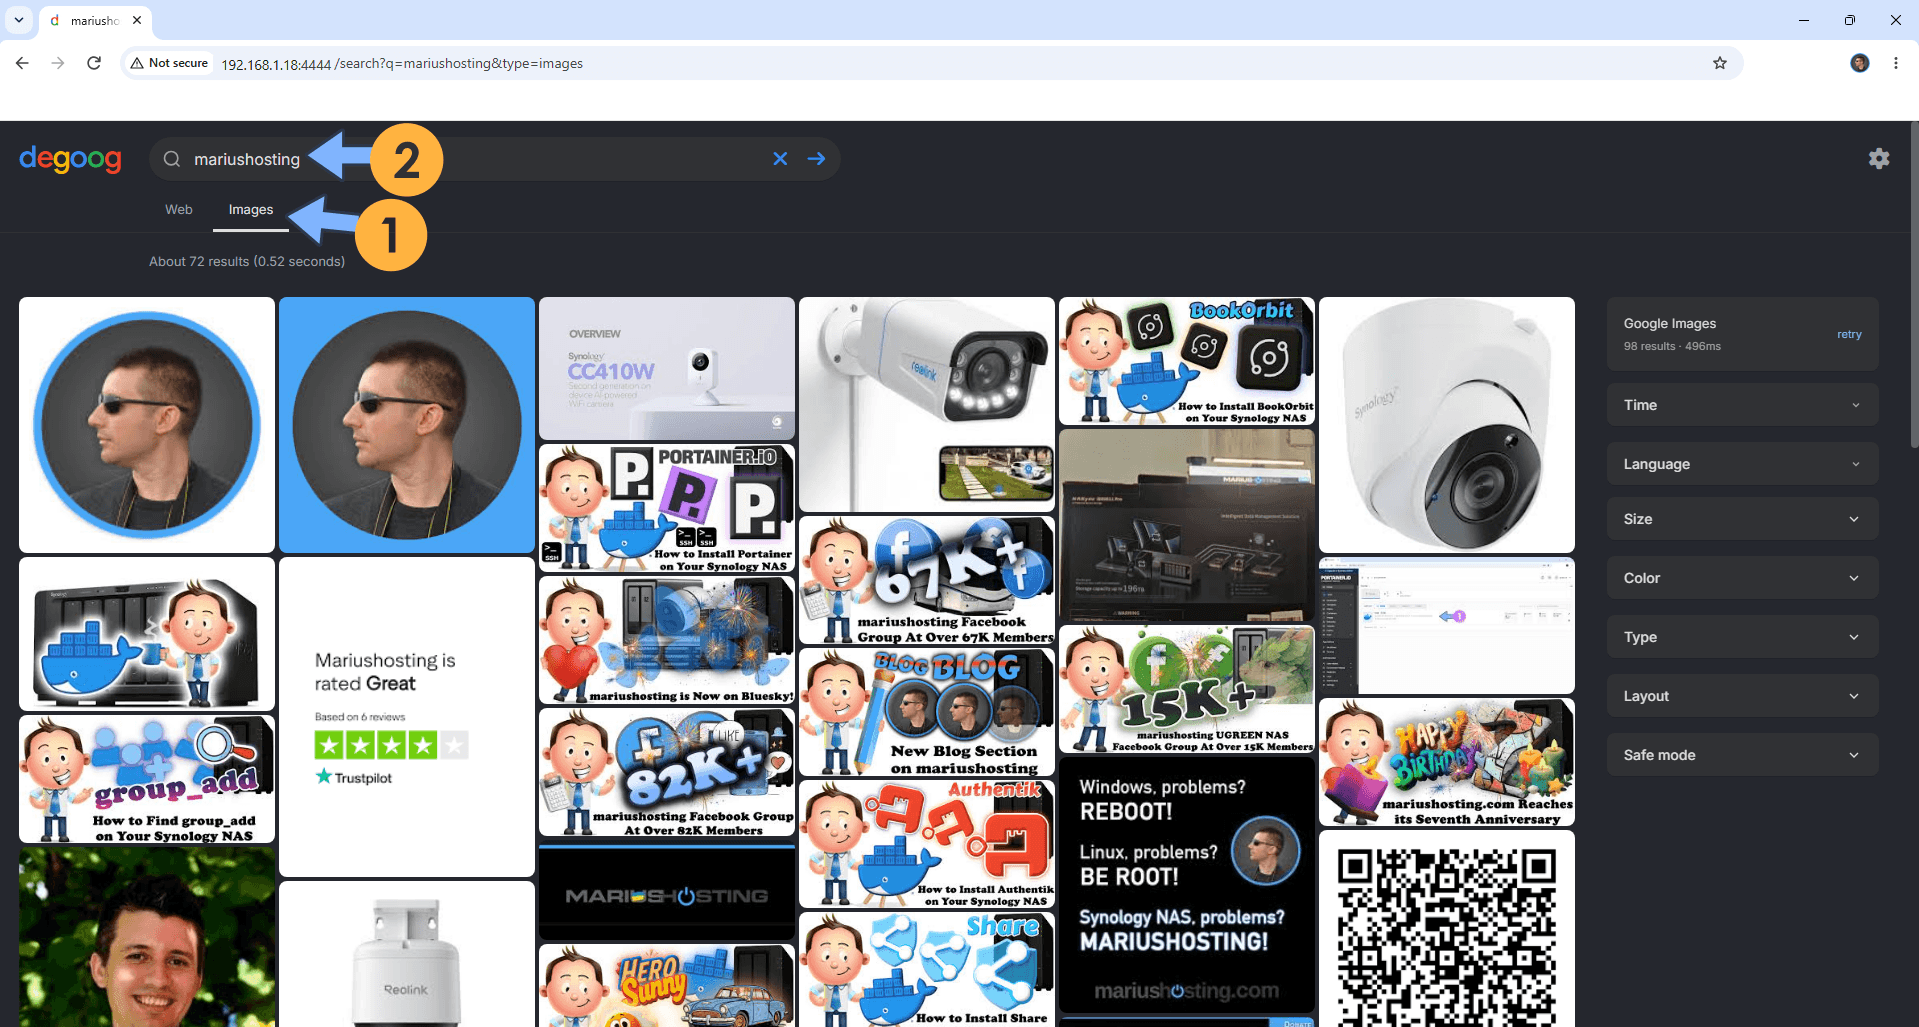Open the blue-background profile photo thumbnail
Image resolution: width=1919 pixels, height=1027 pixels.
(x=407, y=425)
